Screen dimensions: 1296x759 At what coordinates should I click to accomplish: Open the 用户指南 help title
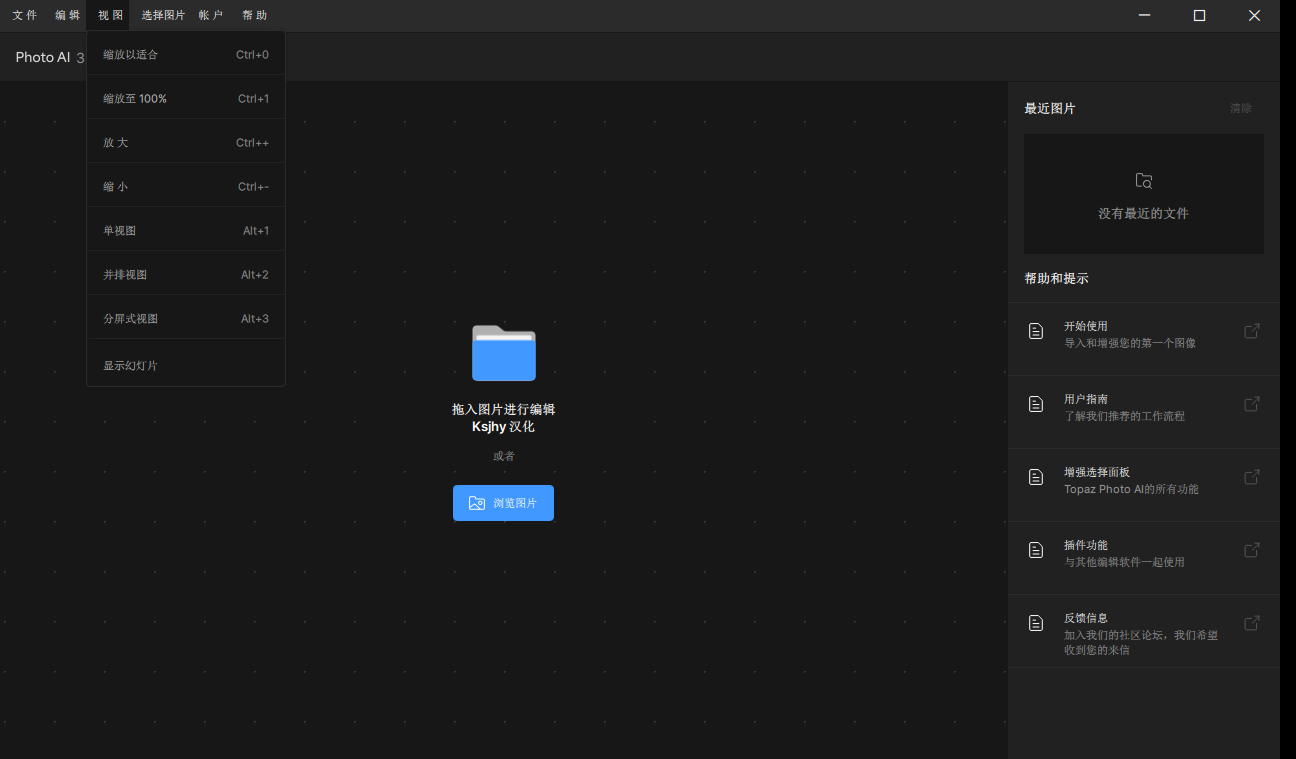(1085, 399)
